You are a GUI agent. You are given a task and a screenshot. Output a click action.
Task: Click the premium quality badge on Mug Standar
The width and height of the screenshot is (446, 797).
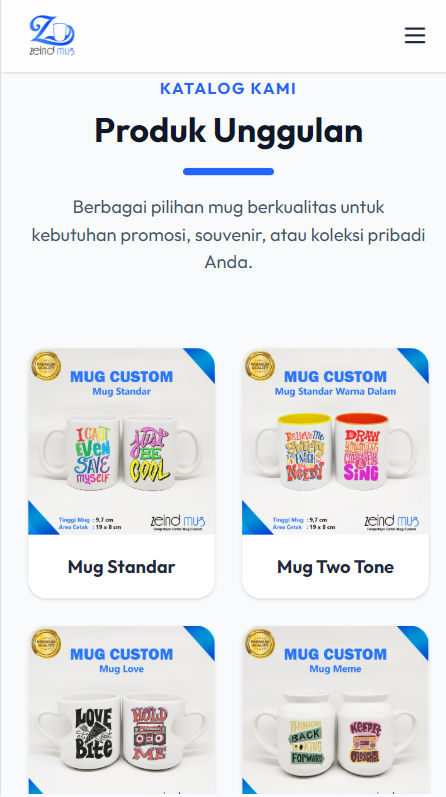point(46,366)
